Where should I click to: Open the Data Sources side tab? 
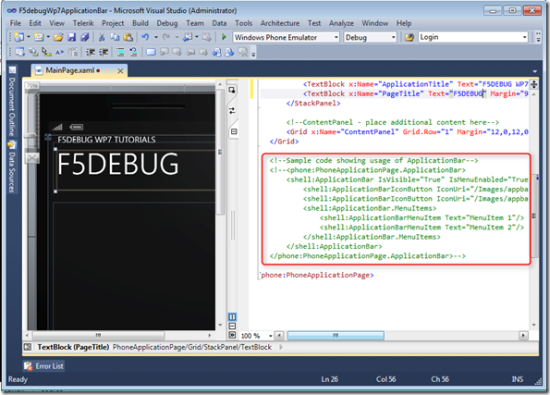(x=12, y=167)
